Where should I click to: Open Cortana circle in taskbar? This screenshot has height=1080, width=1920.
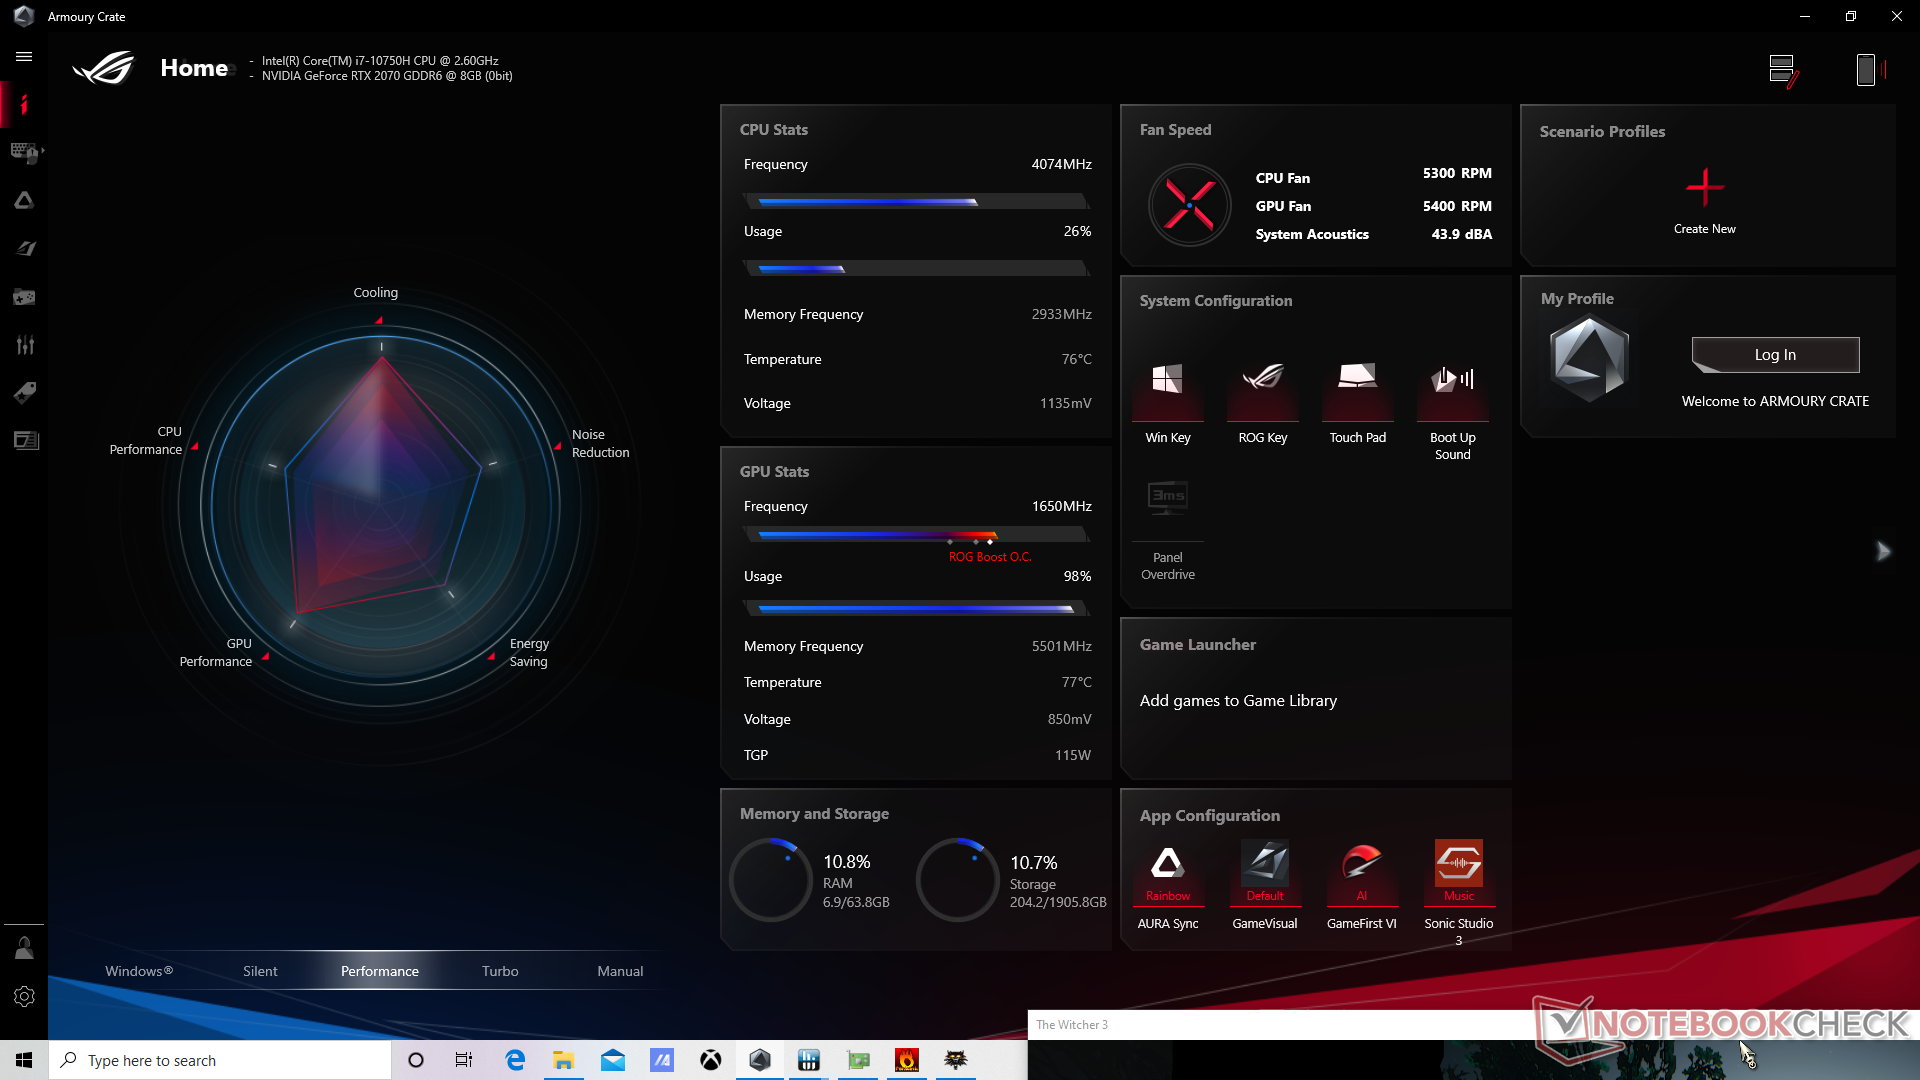(x=416, y=1060)
